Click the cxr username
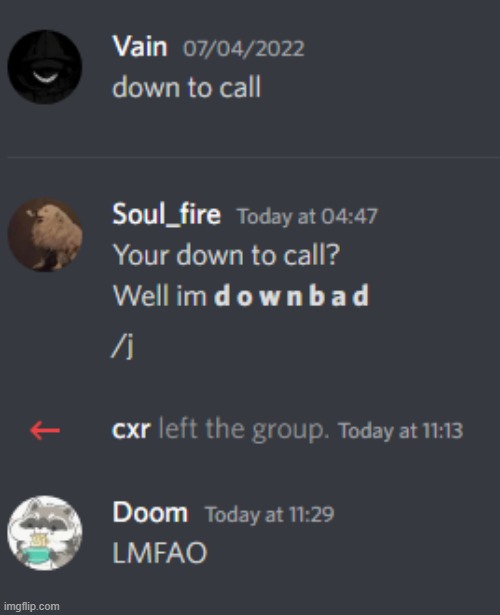This screenshot has height=615, width=500. 131,430
